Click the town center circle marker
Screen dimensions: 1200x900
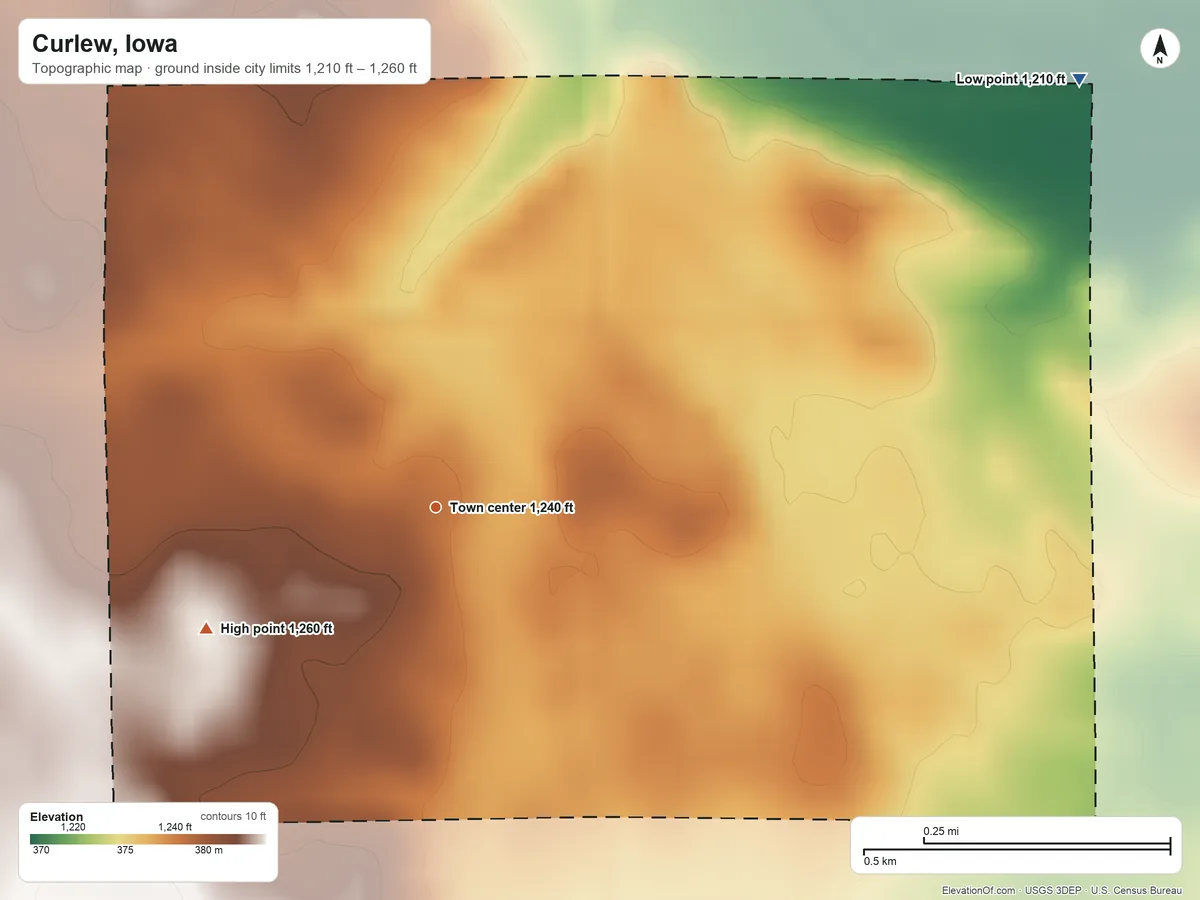[x=435, y=507]
